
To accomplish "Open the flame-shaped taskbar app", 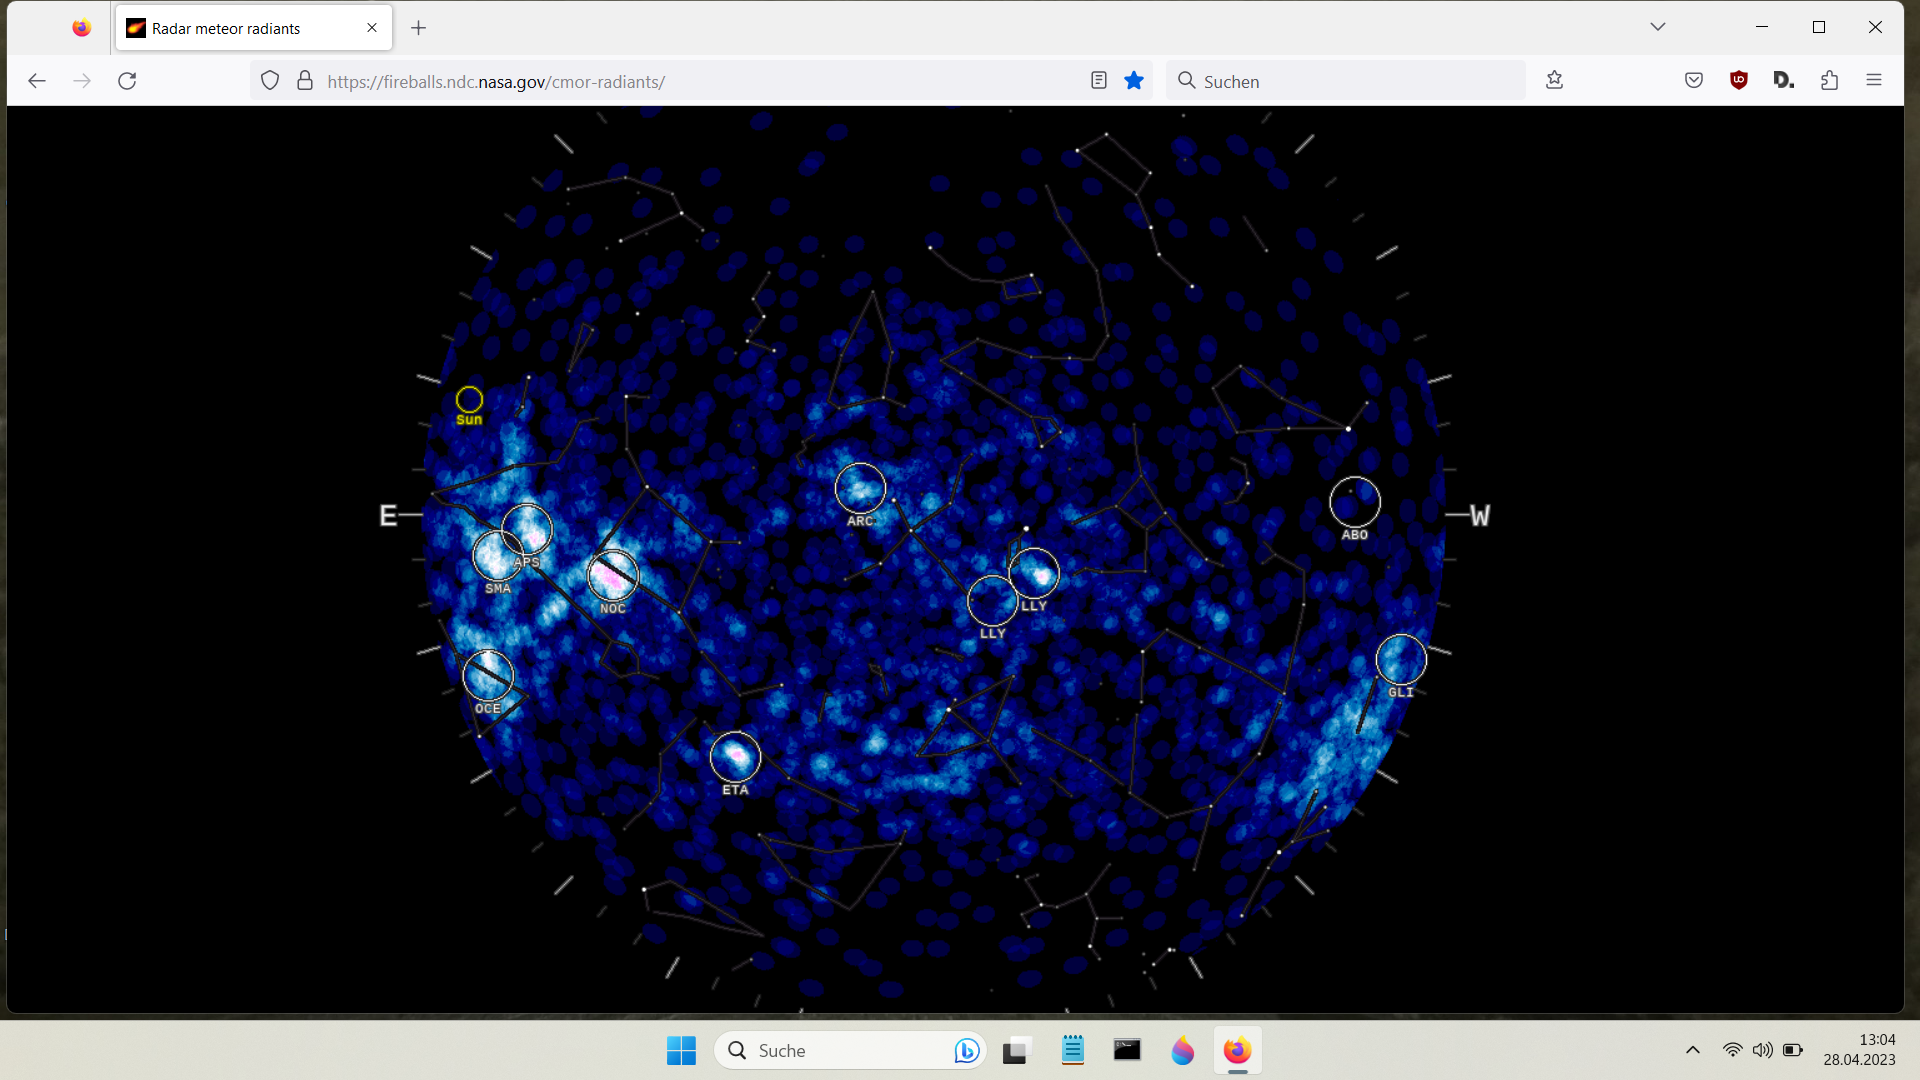I will point(1182,1050).
